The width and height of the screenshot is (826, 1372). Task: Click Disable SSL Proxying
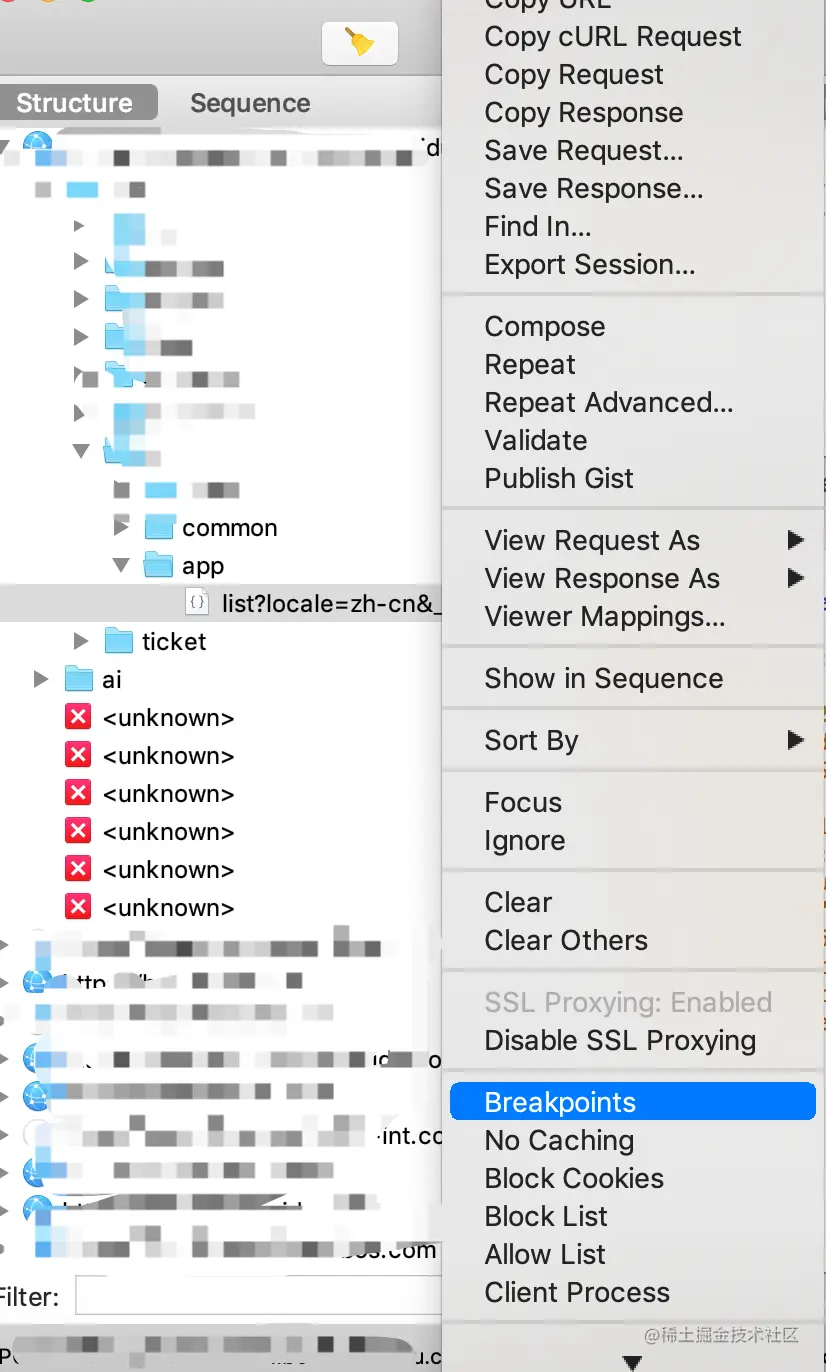pos(620,1040)
